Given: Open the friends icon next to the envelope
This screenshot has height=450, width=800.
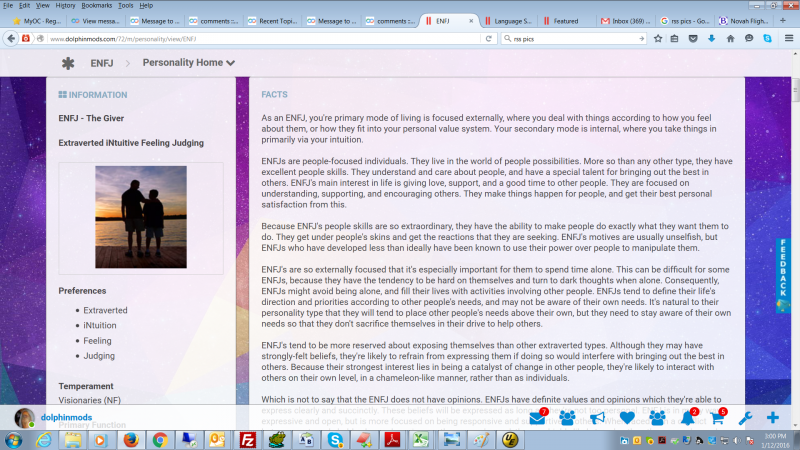Looking at the screenshot, I should click(567, 418).
